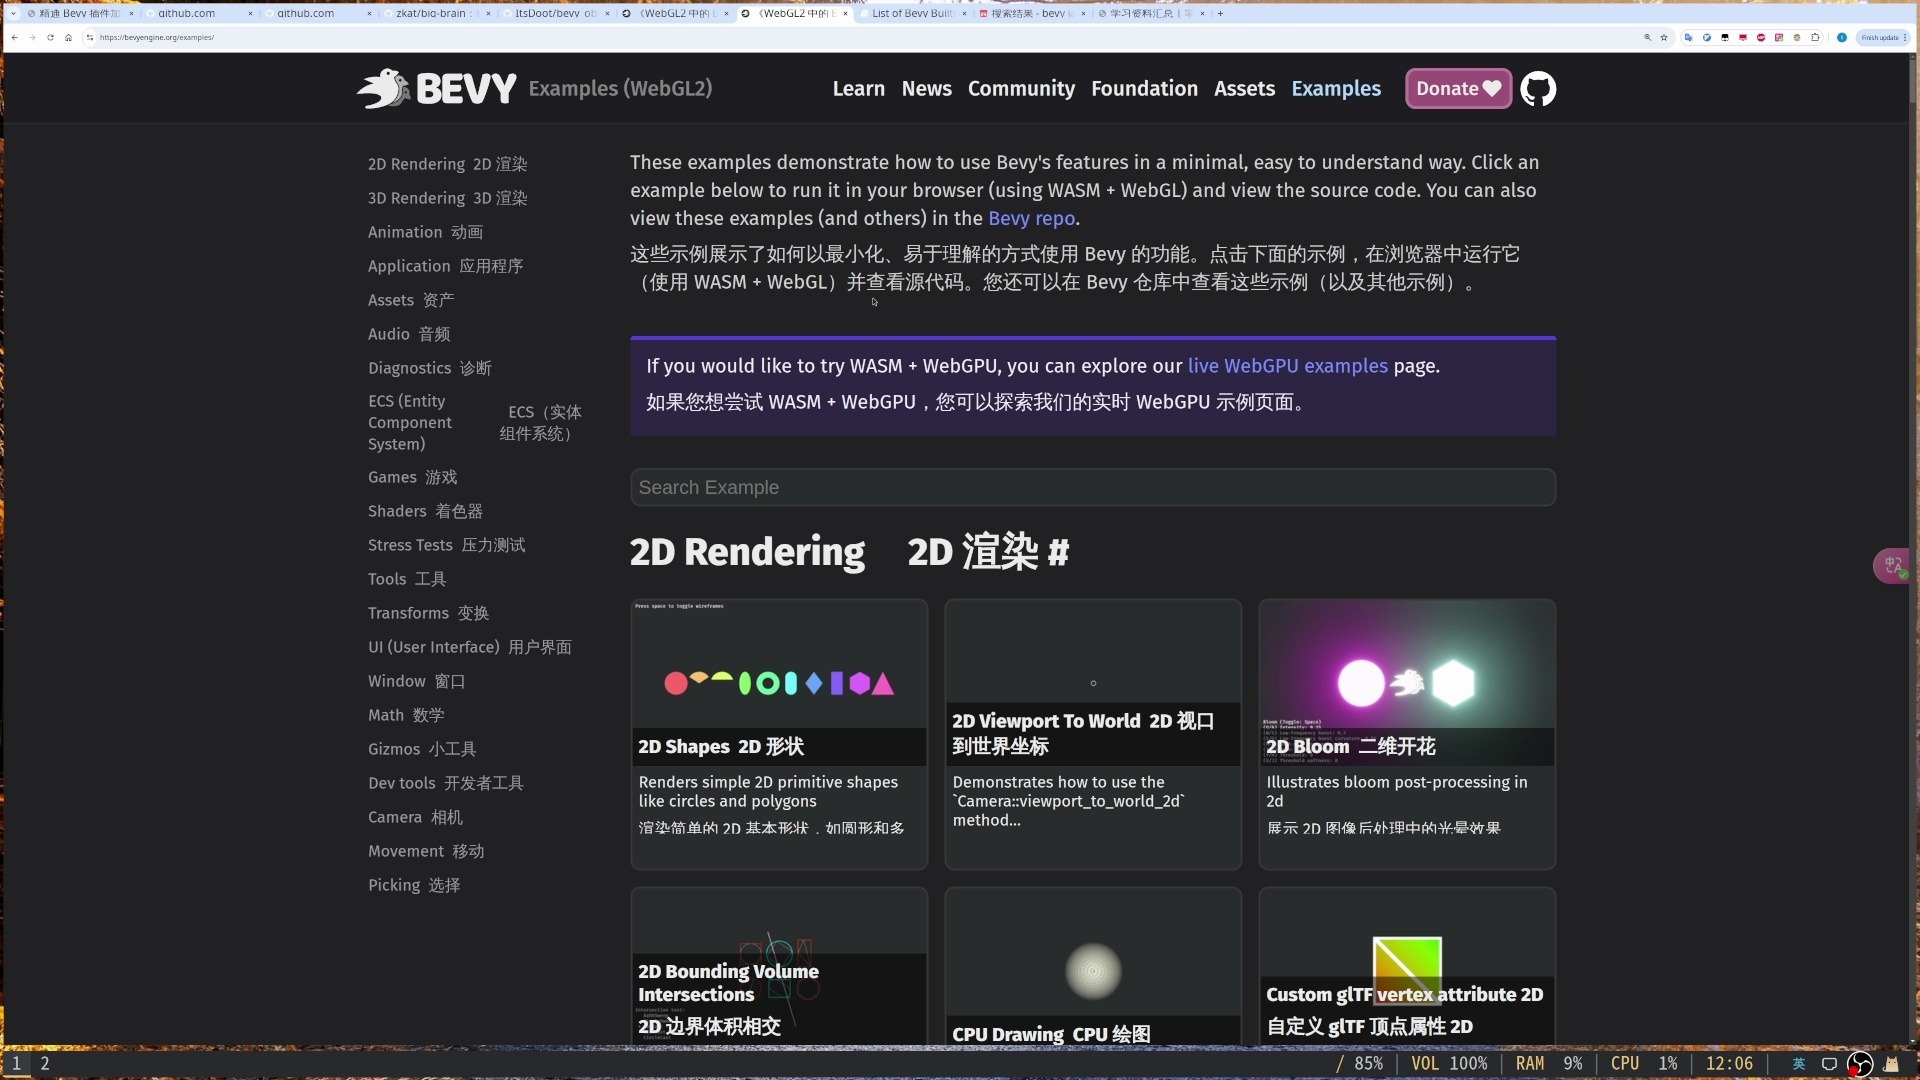Click the # anchor beside 2D Rendering heading
This screenshot has width=1920, height=1080.
point(1058,553)
